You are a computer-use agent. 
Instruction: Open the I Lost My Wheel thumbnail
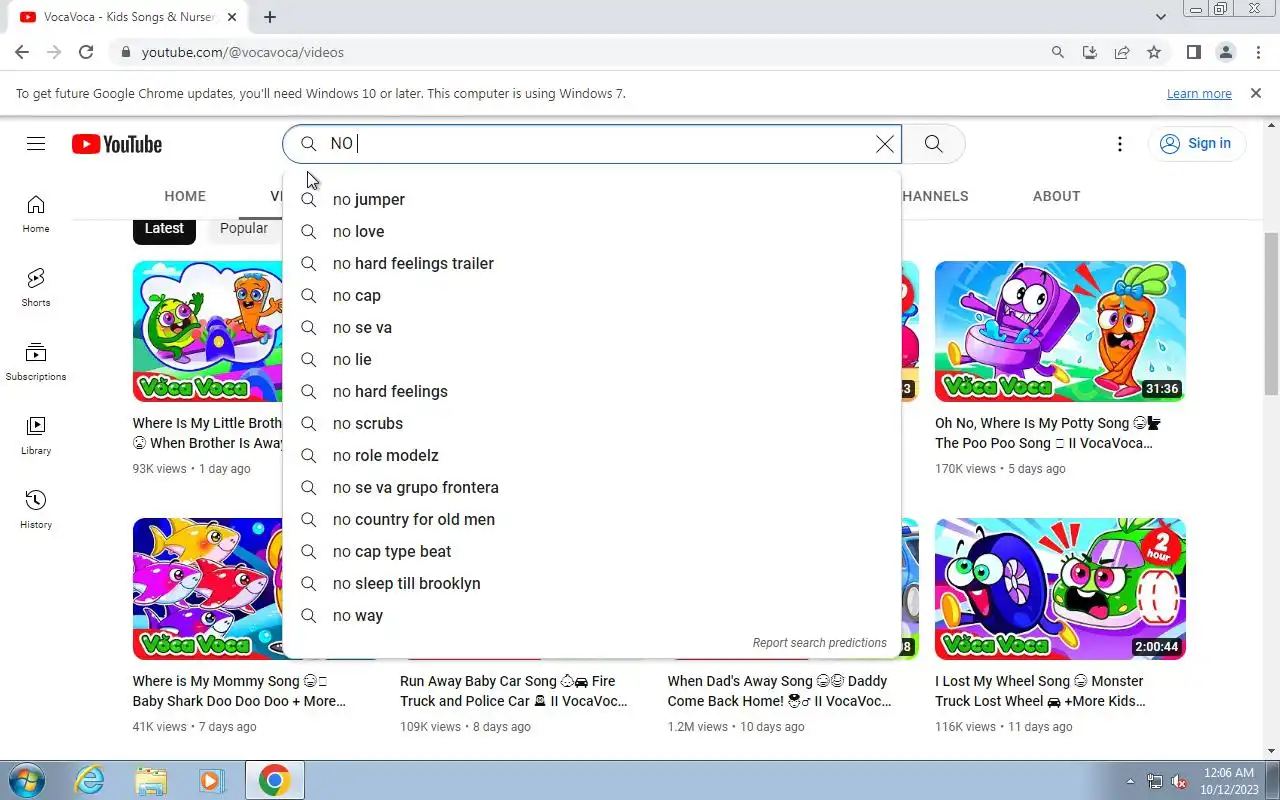1060,589
